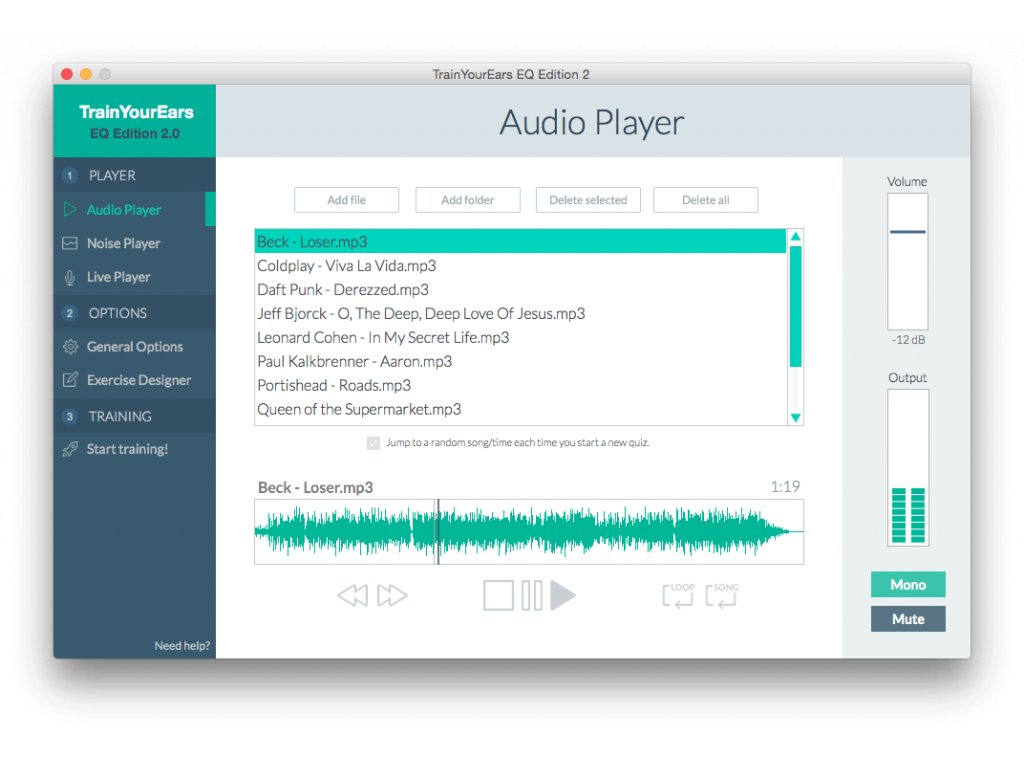Go to the Start training! label
This screenshot has height=768, width=1024.
(x=127, y=449)
